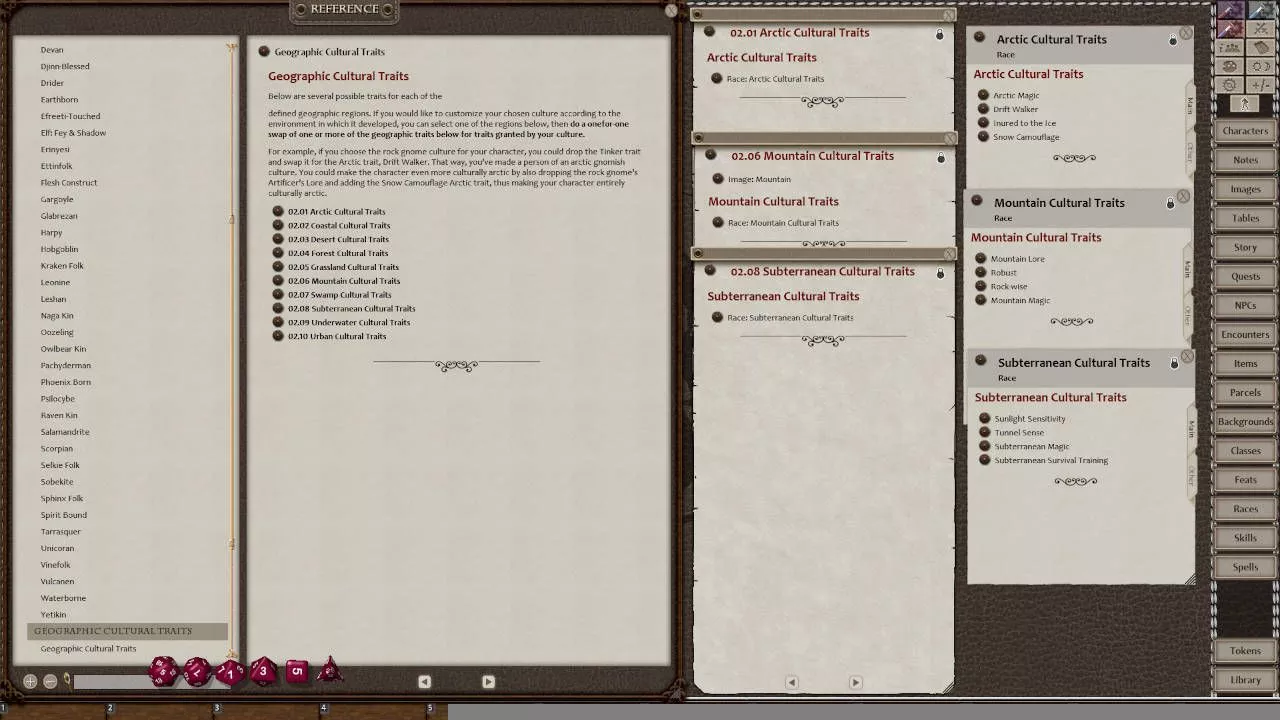Open the Story sidebar button

click(1245, 247)
